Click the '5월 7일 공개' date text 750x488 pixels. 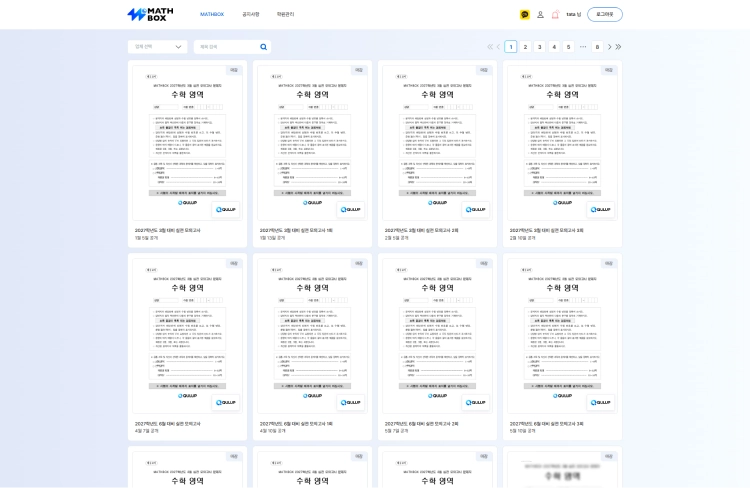397,431
